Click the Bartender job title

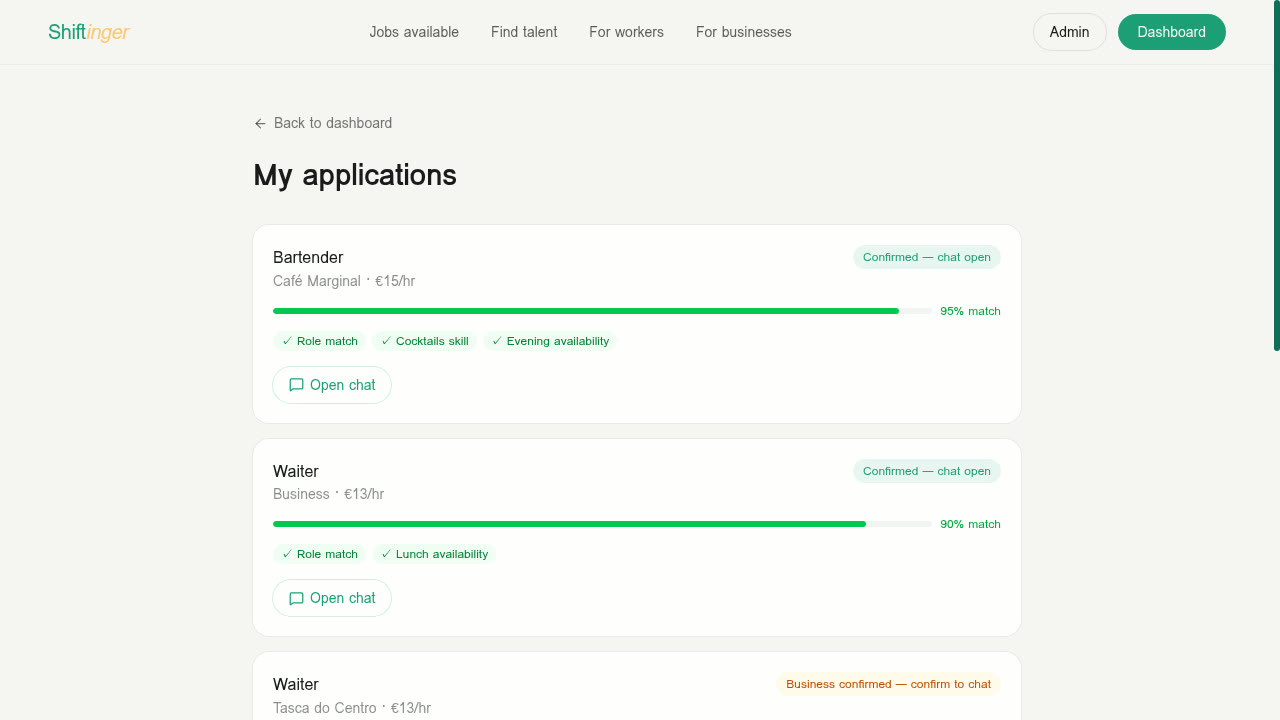pyautogui.click(x=308, y=257)
